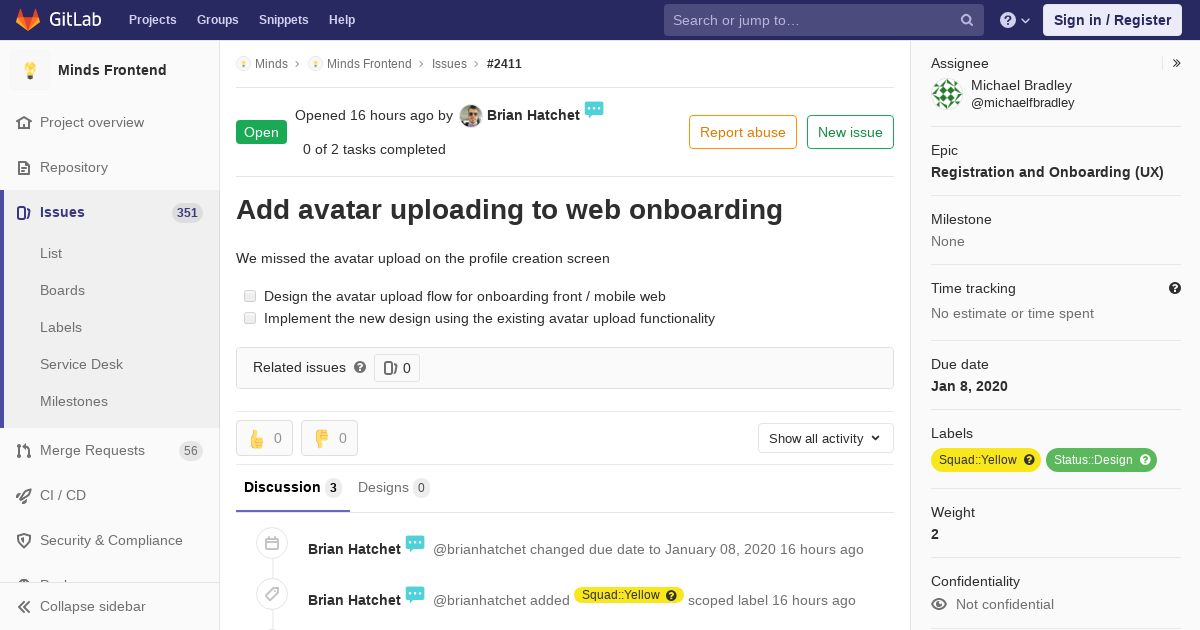Click the Minds breadcrumb icon
This screenshot has width=1200, height=630.
pos(243,63)
